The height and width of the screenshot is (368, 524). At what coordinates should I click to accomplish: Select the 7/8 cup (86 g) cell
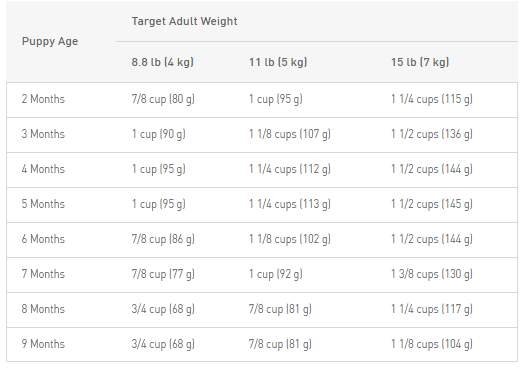point(163,239)
